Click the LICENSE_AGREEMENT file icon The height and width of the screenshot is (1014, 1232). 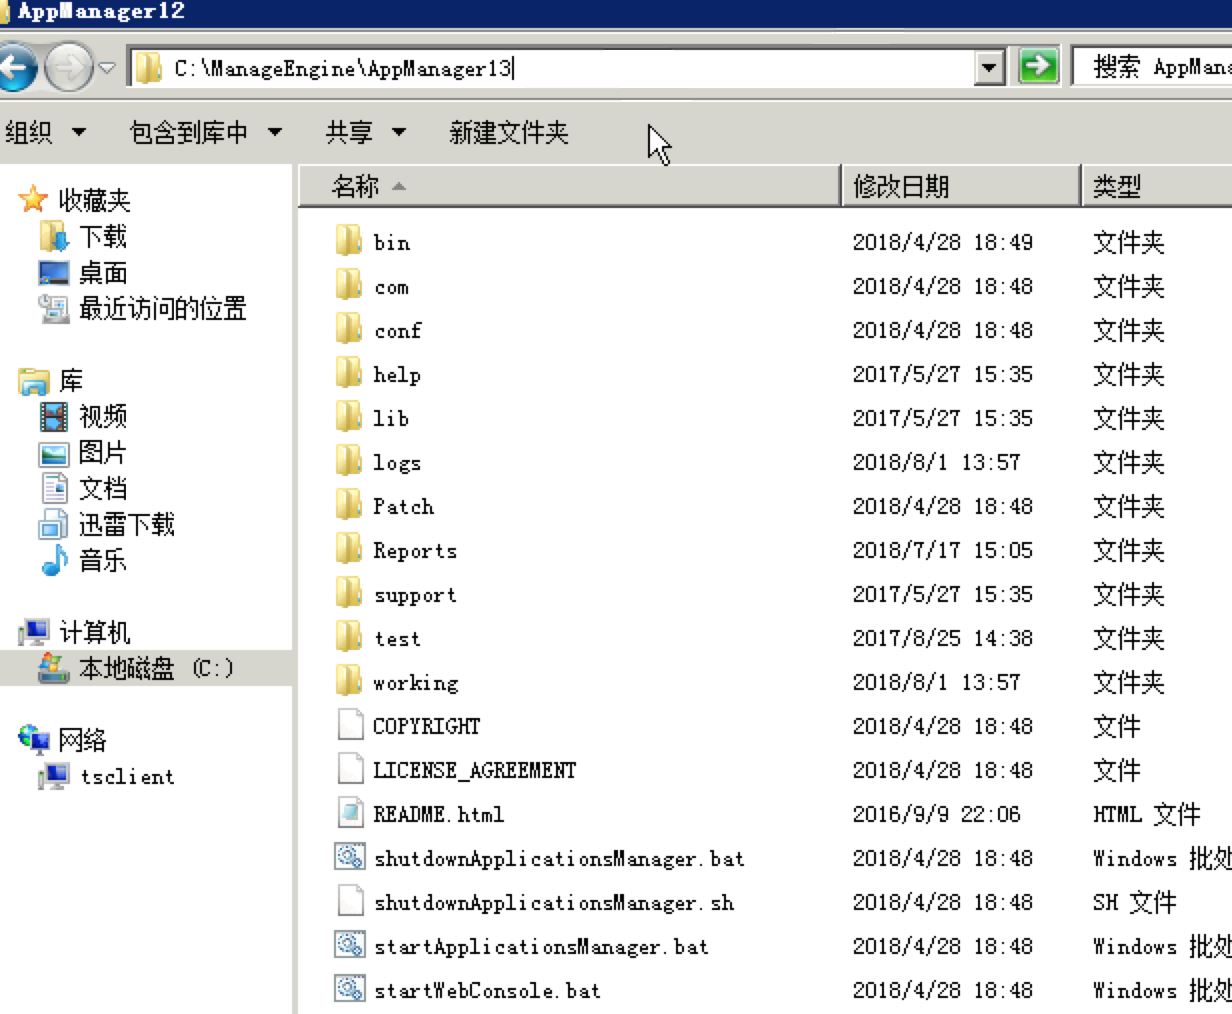(x=350, y=768)
